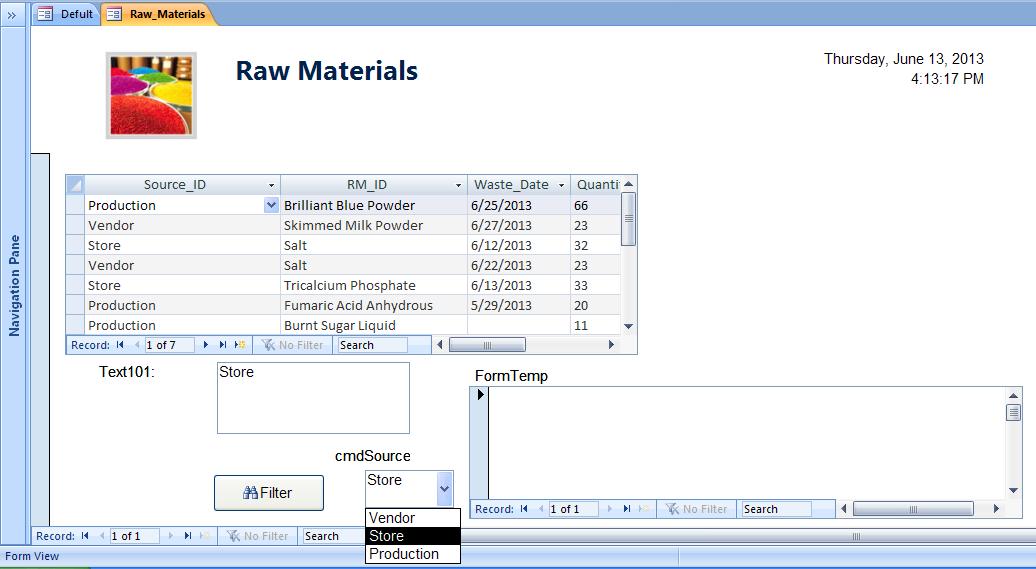Click the datasheet horizontal scrollbar thumb
The height and width of the screenshot is (569, 1036).
click(487, 345)
